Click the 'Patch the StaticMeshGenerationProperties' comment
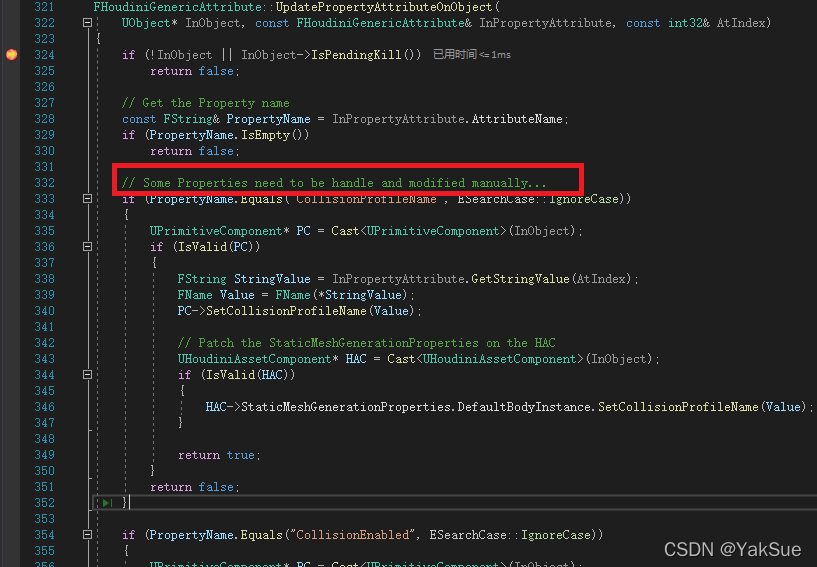The width and height of the screenshot is (817, 567). pyautogui.click(x=366, y=343)
